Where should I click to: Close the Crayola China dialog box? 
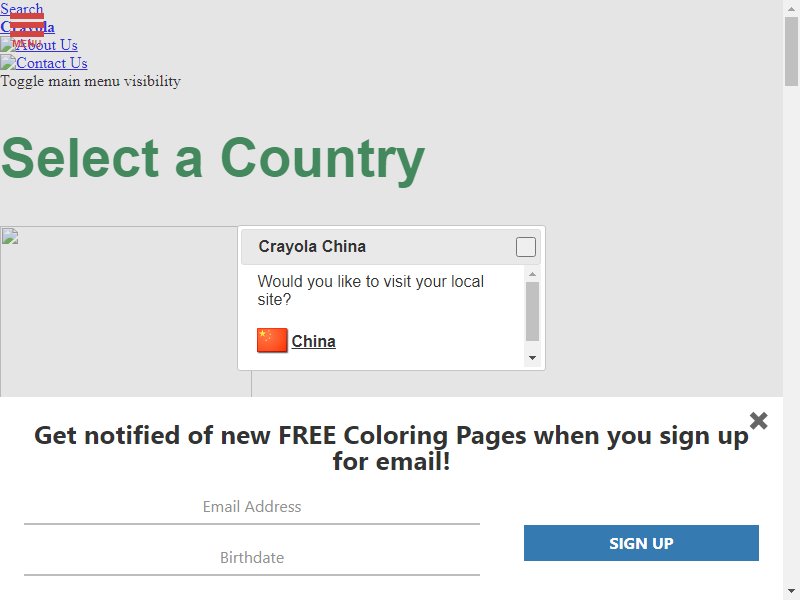(x=526, y=247)
